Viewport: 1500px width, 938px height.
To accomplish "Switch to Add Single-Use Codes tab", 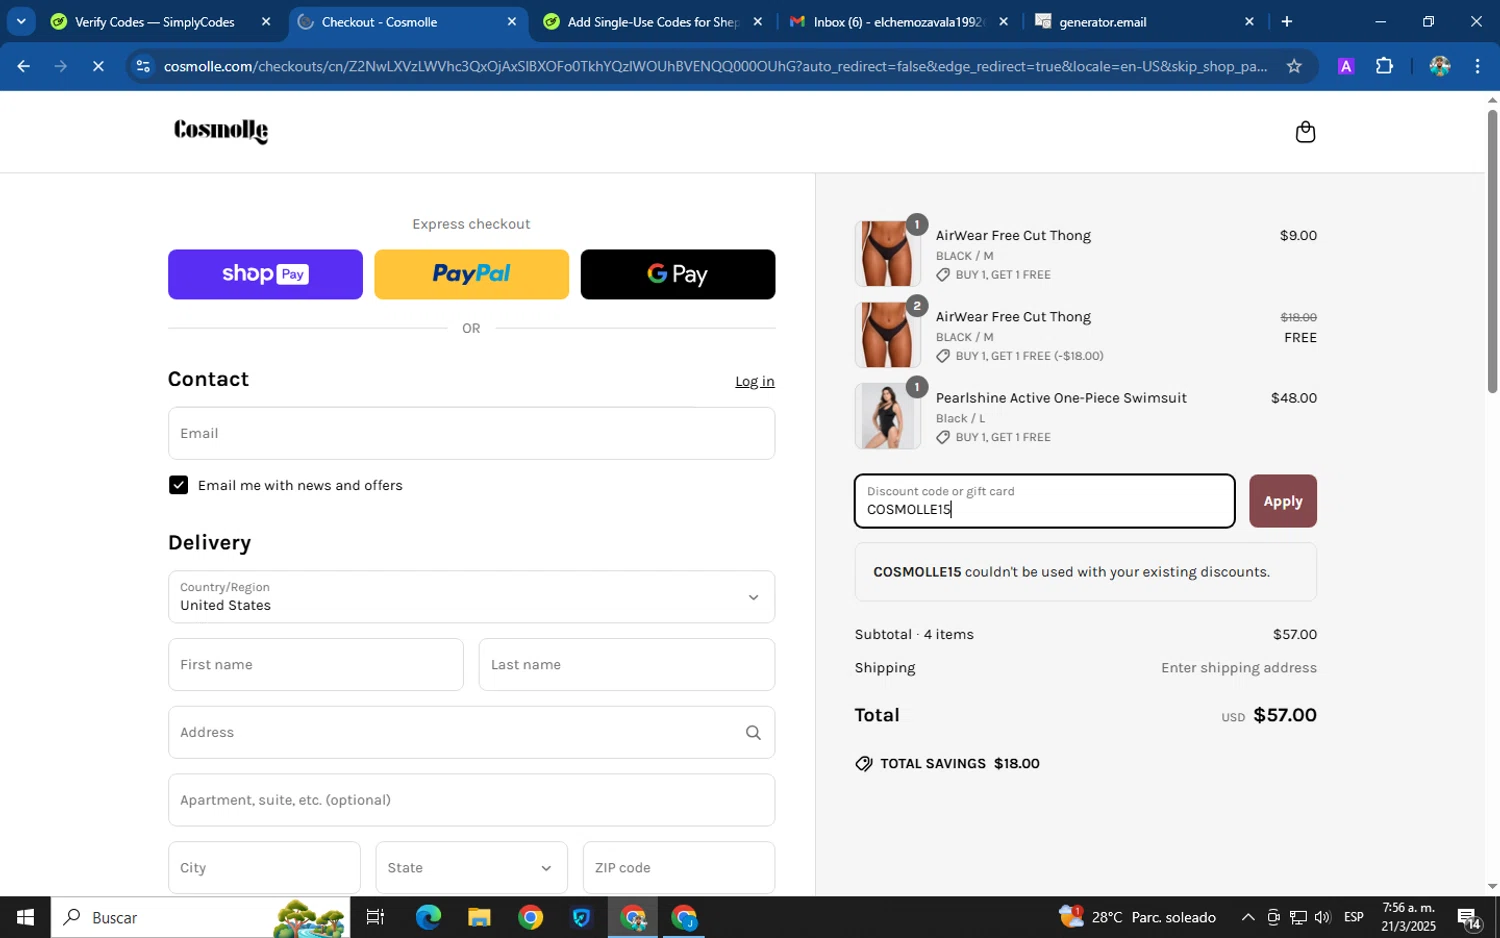I will click(x=652, y=21).
